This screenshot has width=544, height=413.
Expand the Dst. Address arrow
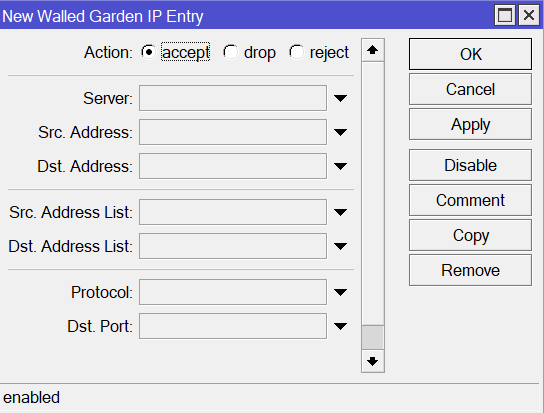point(340,166)
